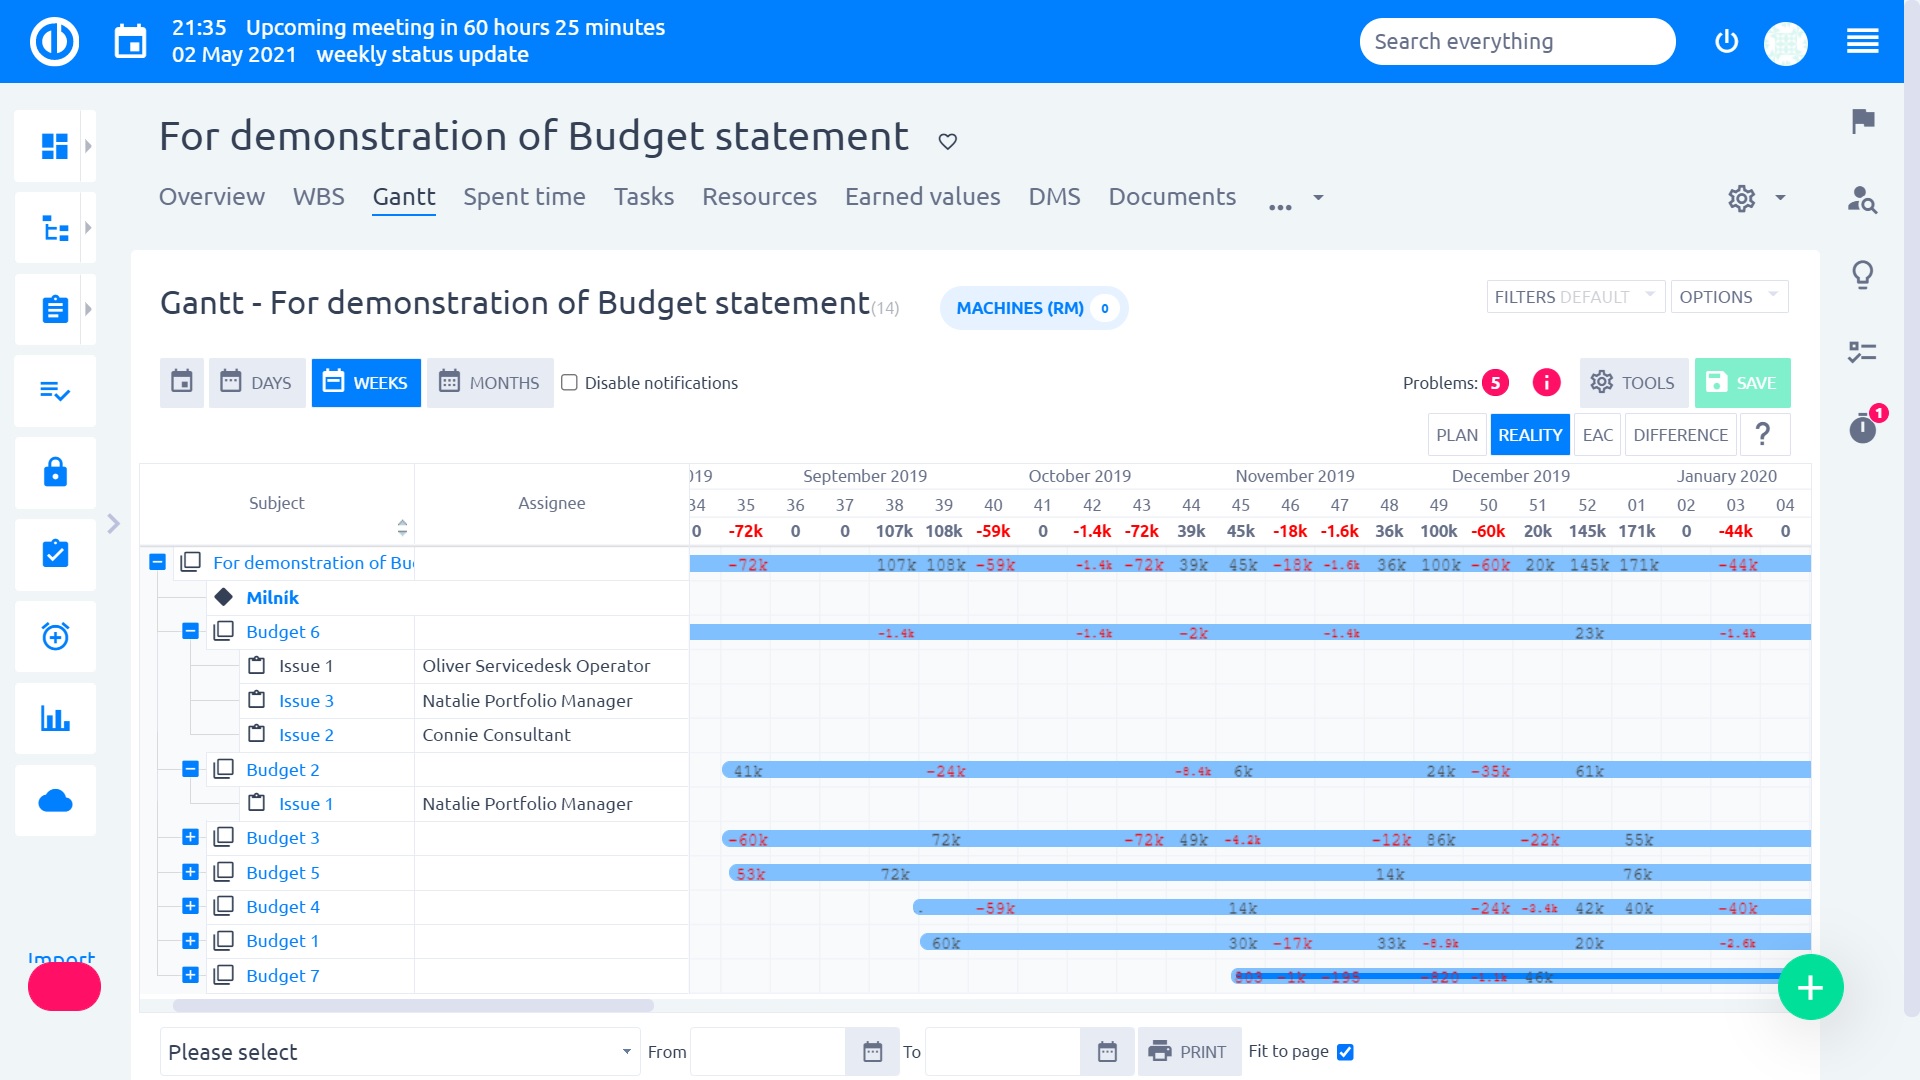This screenshot has width=1920, height=1080.
Task: Open the Spent time tab
Action: pyautogui.click(x=524, y=197)
